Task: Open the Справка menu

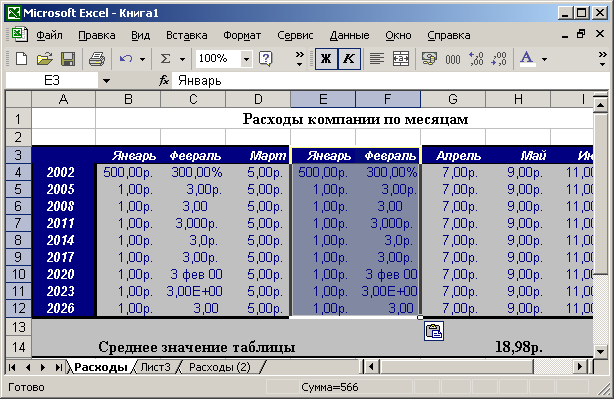Action: [x=449, y=35]
